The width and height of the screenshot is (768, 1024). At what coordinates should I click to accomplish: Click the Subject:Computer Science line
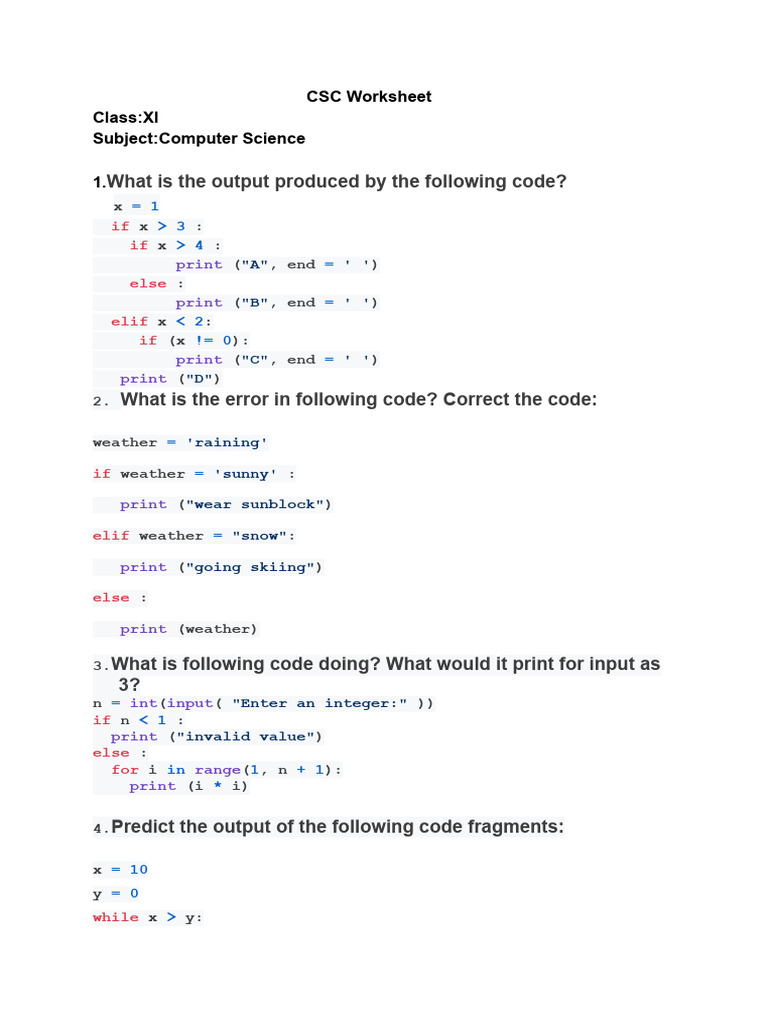click(x=199, y=138)
